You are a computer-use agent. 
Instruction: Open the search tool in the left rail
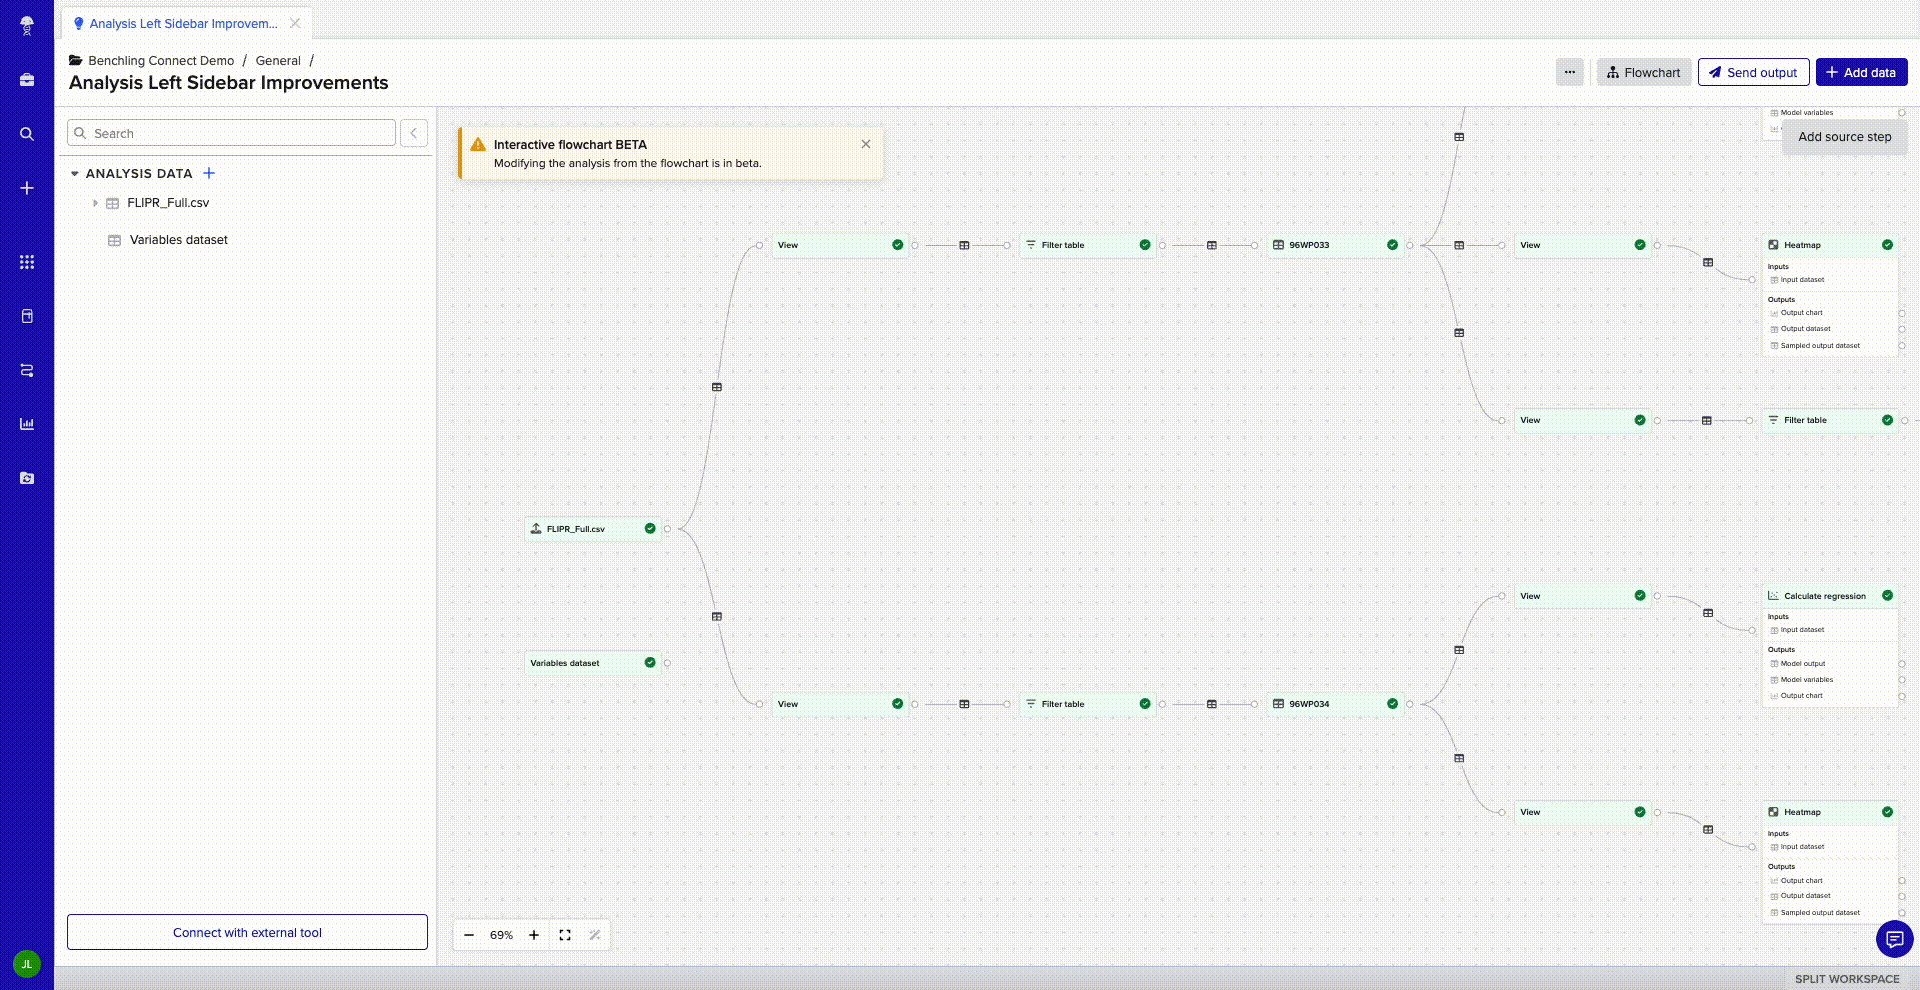26,134
